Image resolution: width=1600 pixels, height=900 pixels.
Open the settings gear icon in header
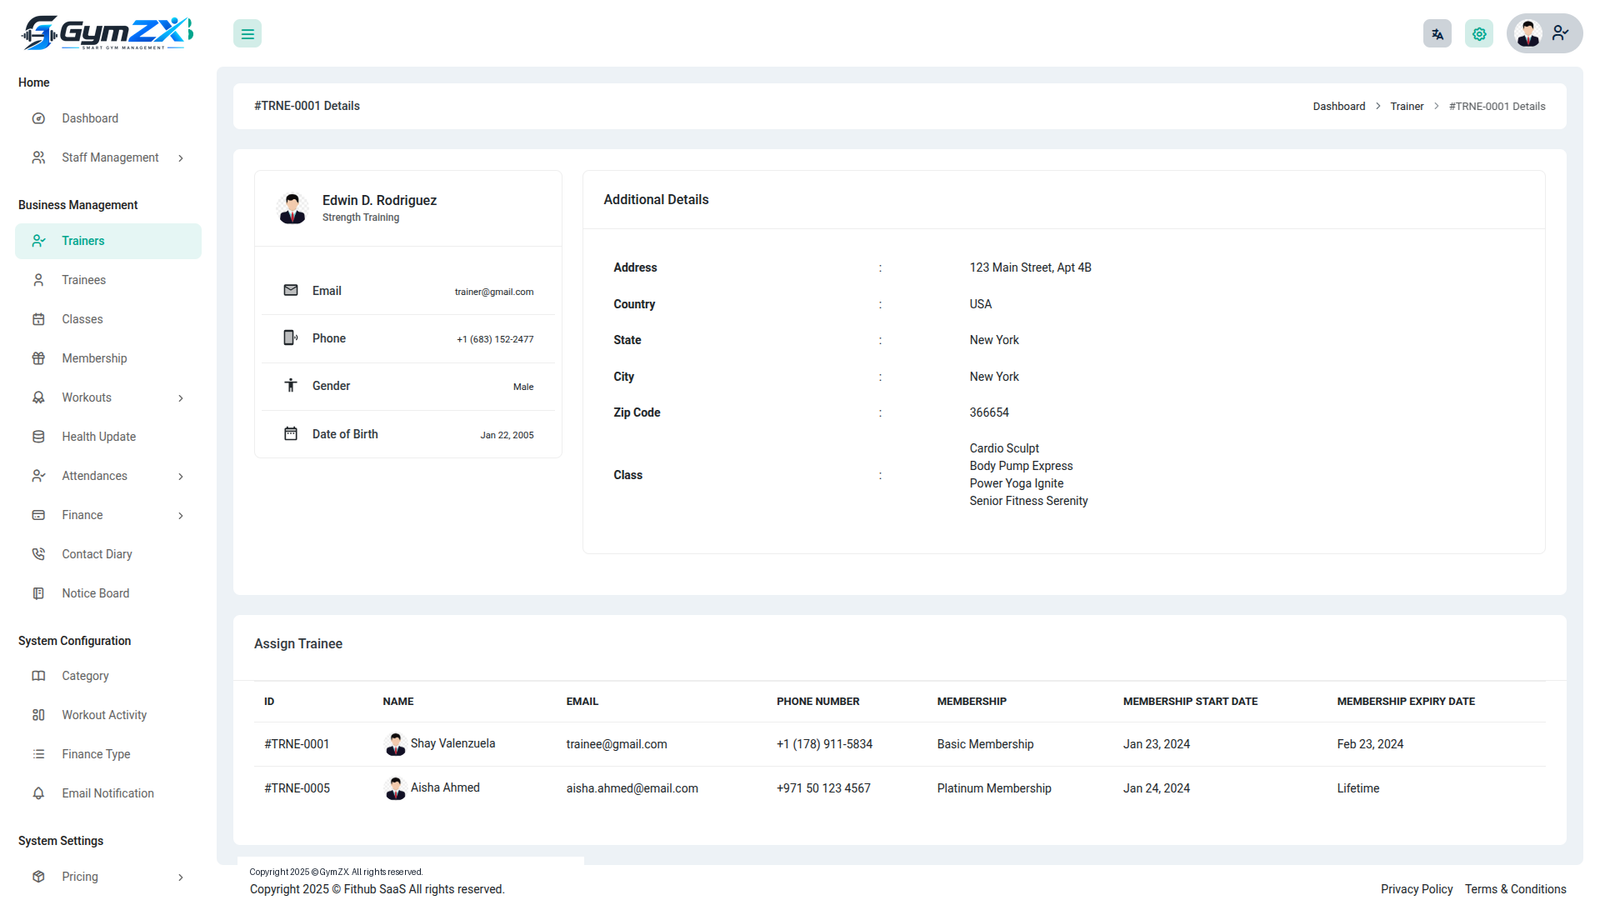(x=1479, y=34)
